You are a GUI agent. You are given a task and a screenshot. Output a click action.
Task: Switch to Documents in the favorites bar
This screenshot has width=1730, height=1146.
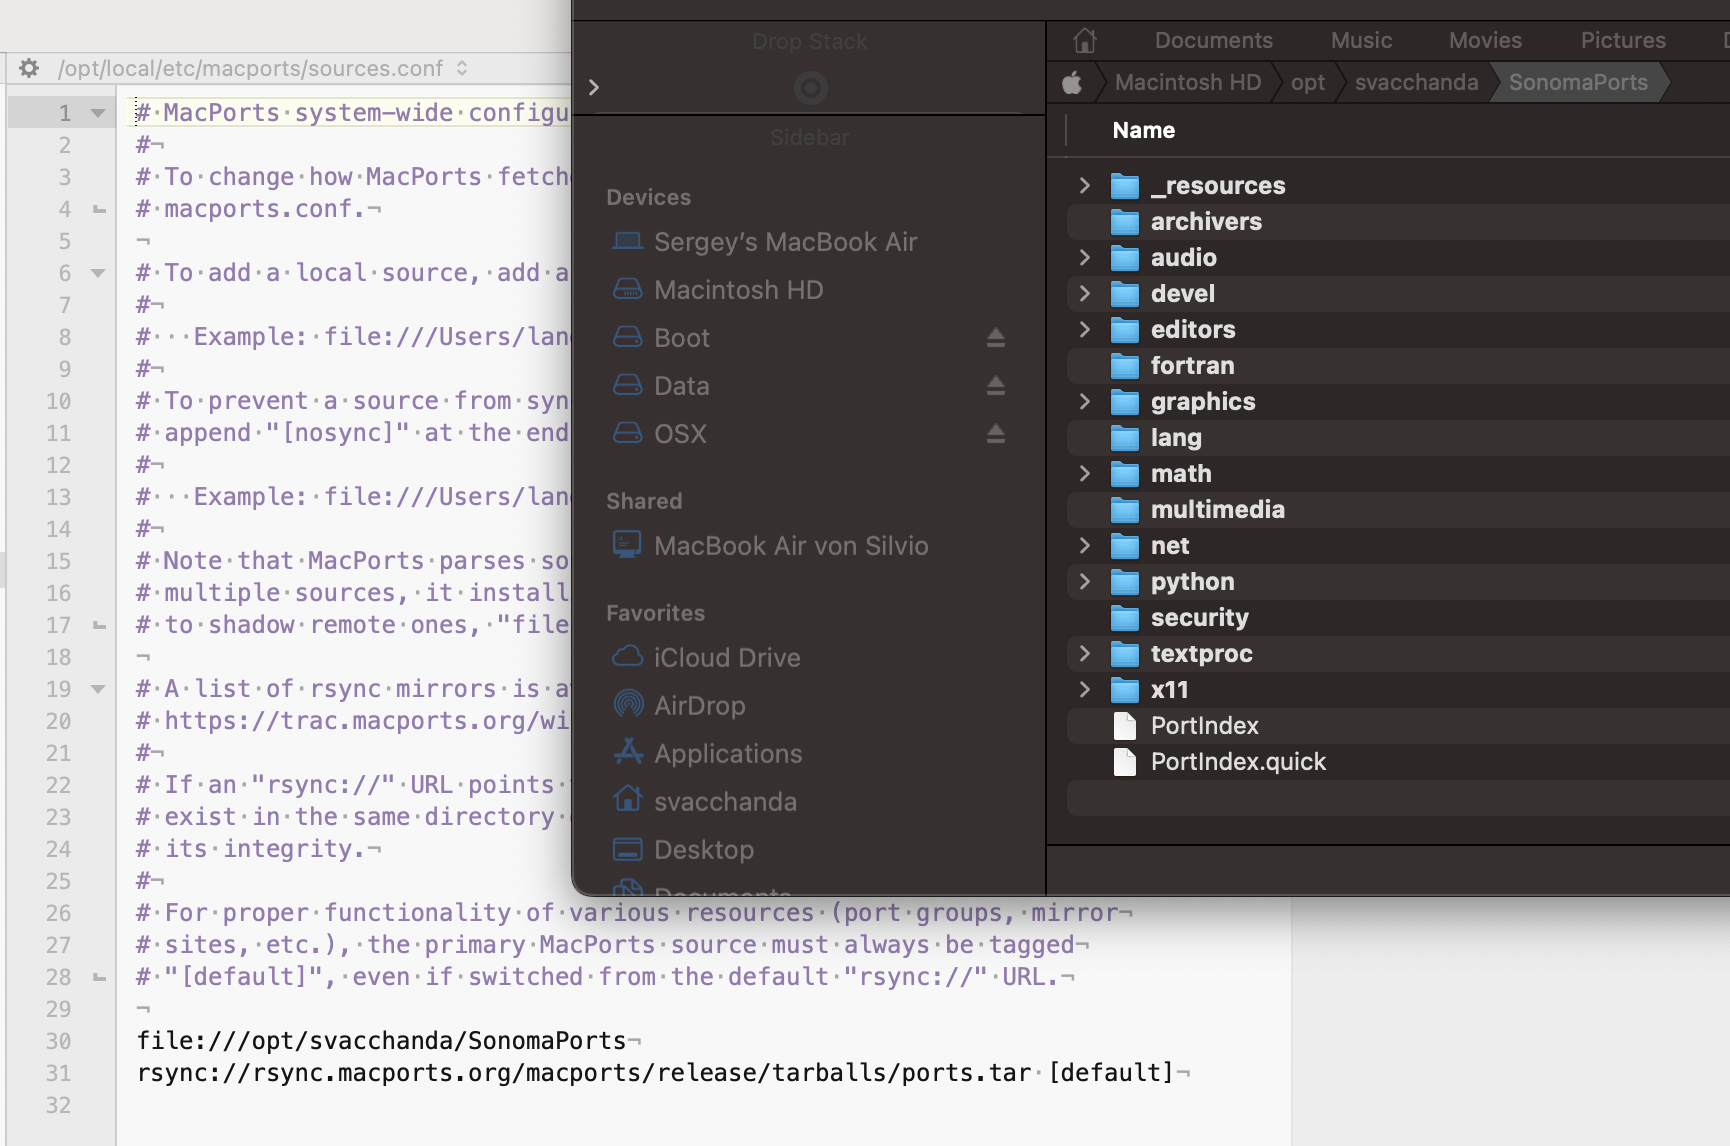point(1214,40)
